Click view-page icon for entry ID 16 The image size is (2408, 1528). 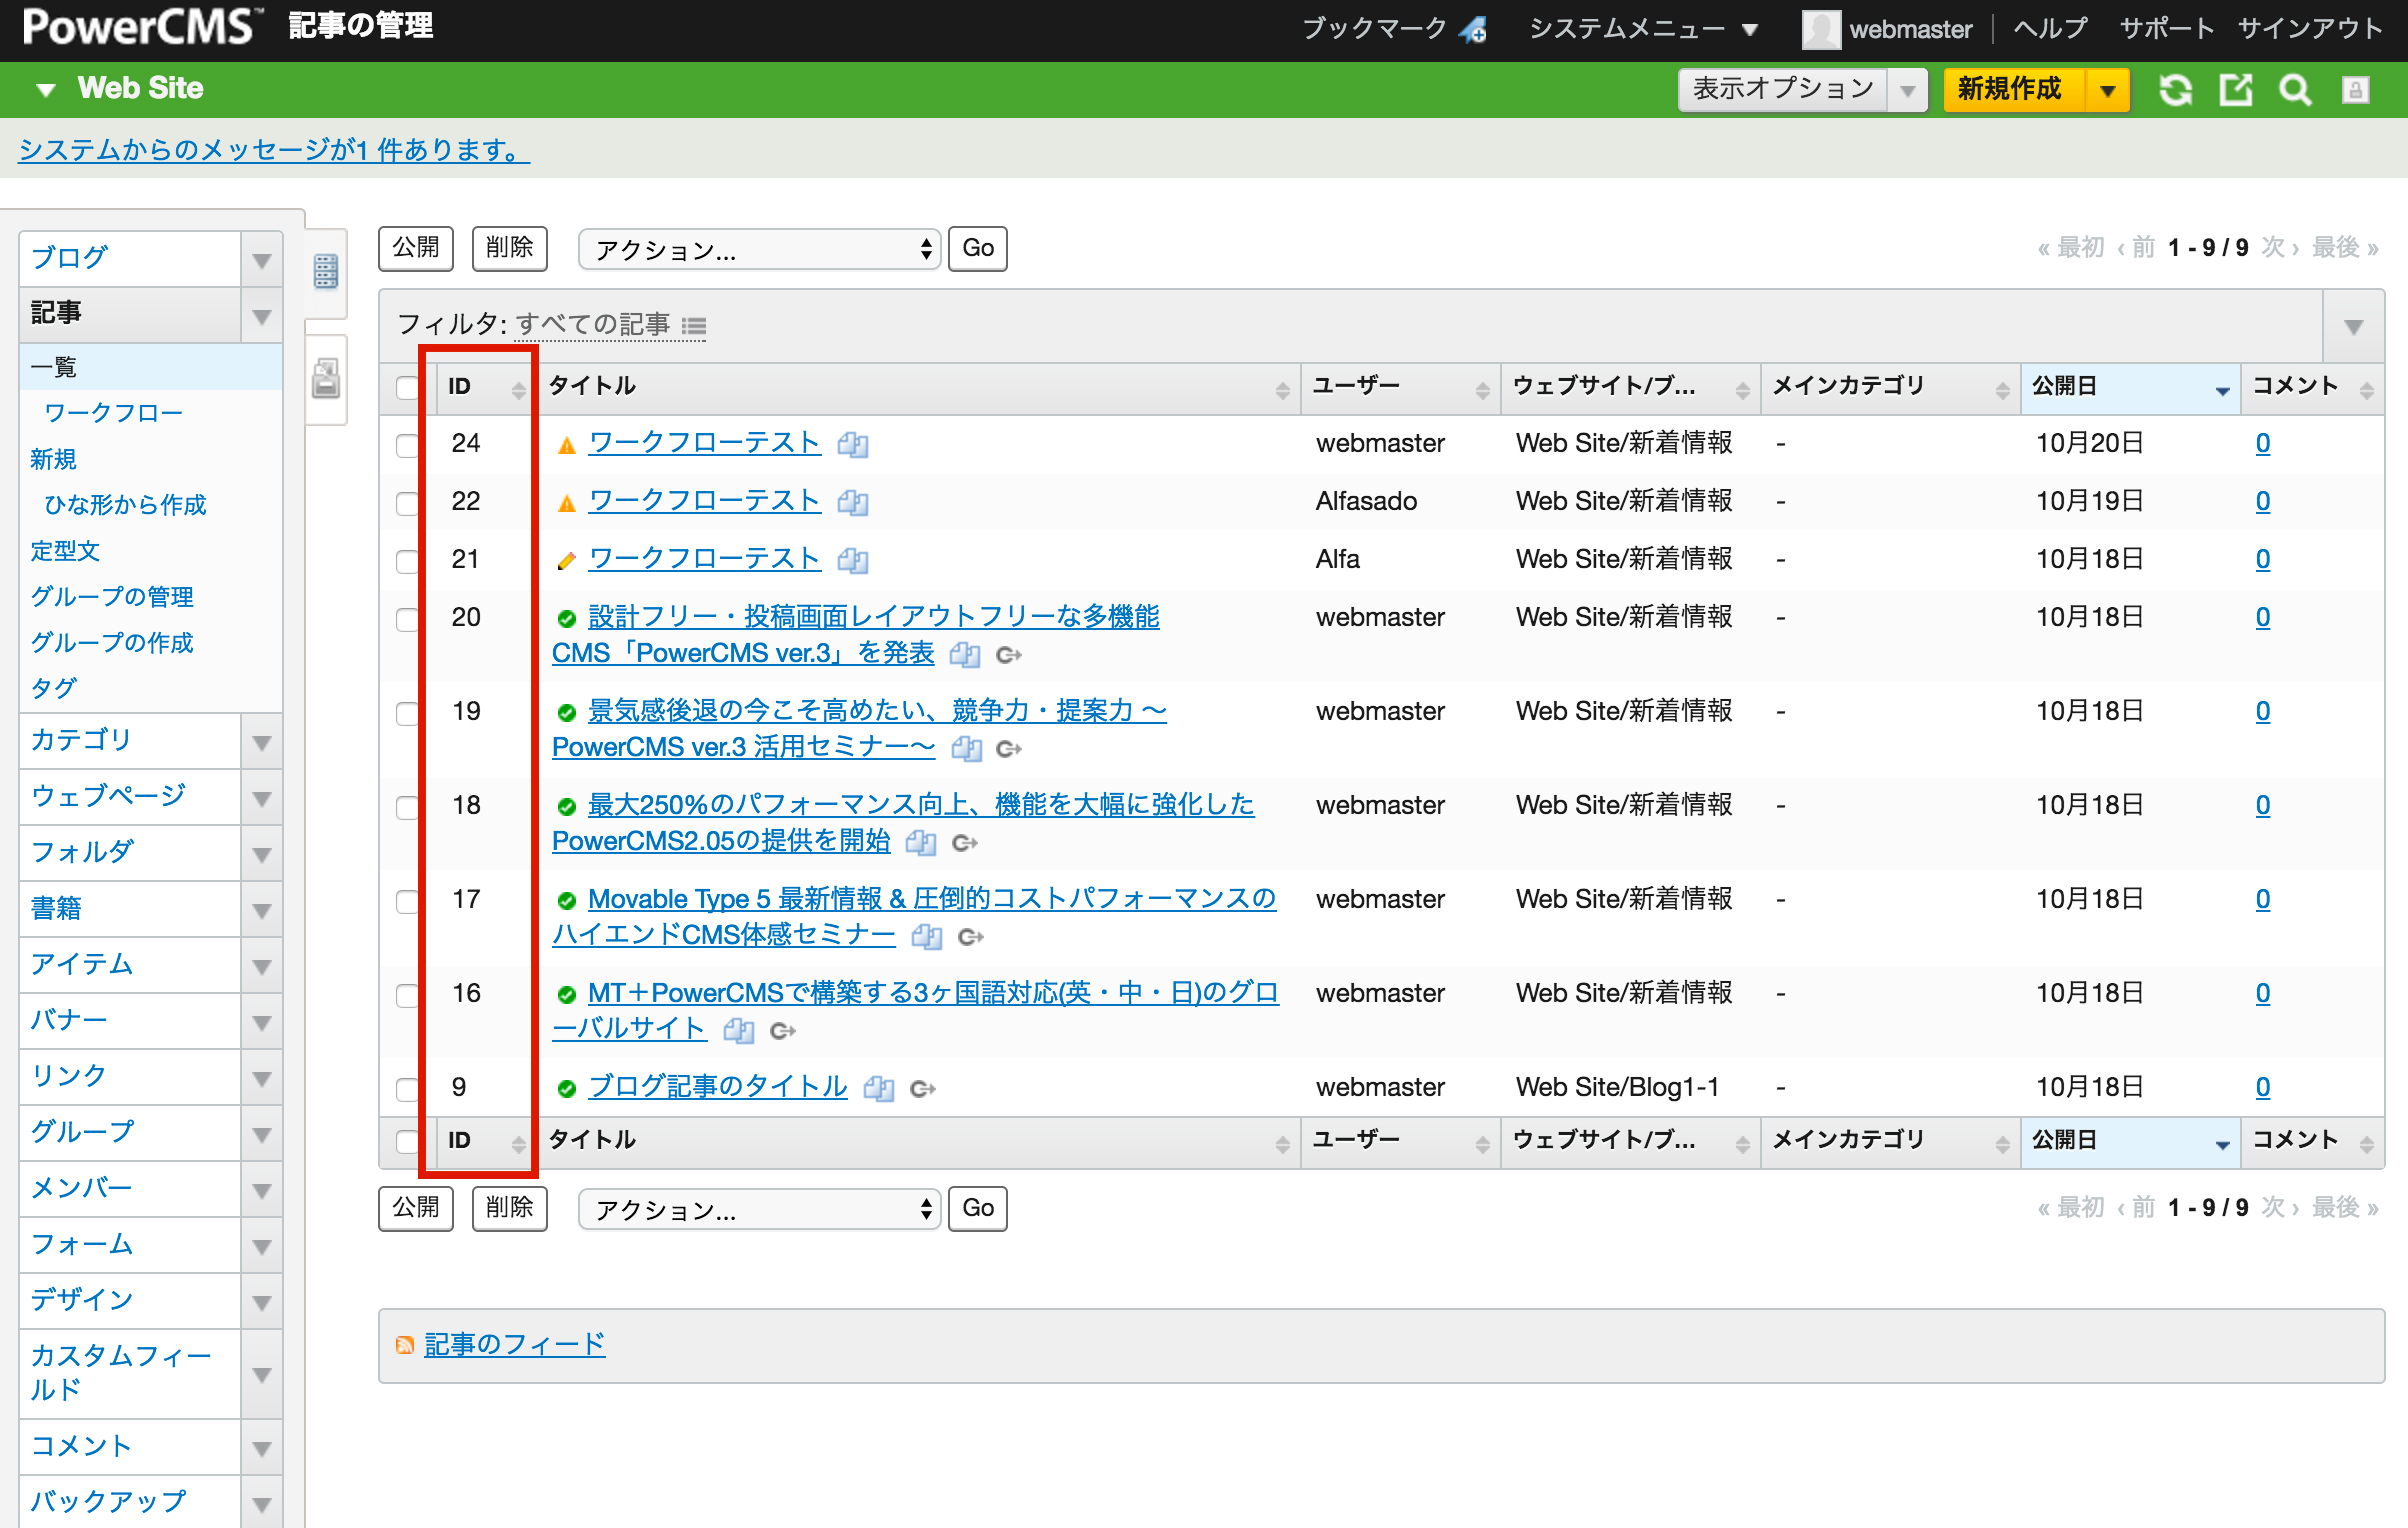783,1031
